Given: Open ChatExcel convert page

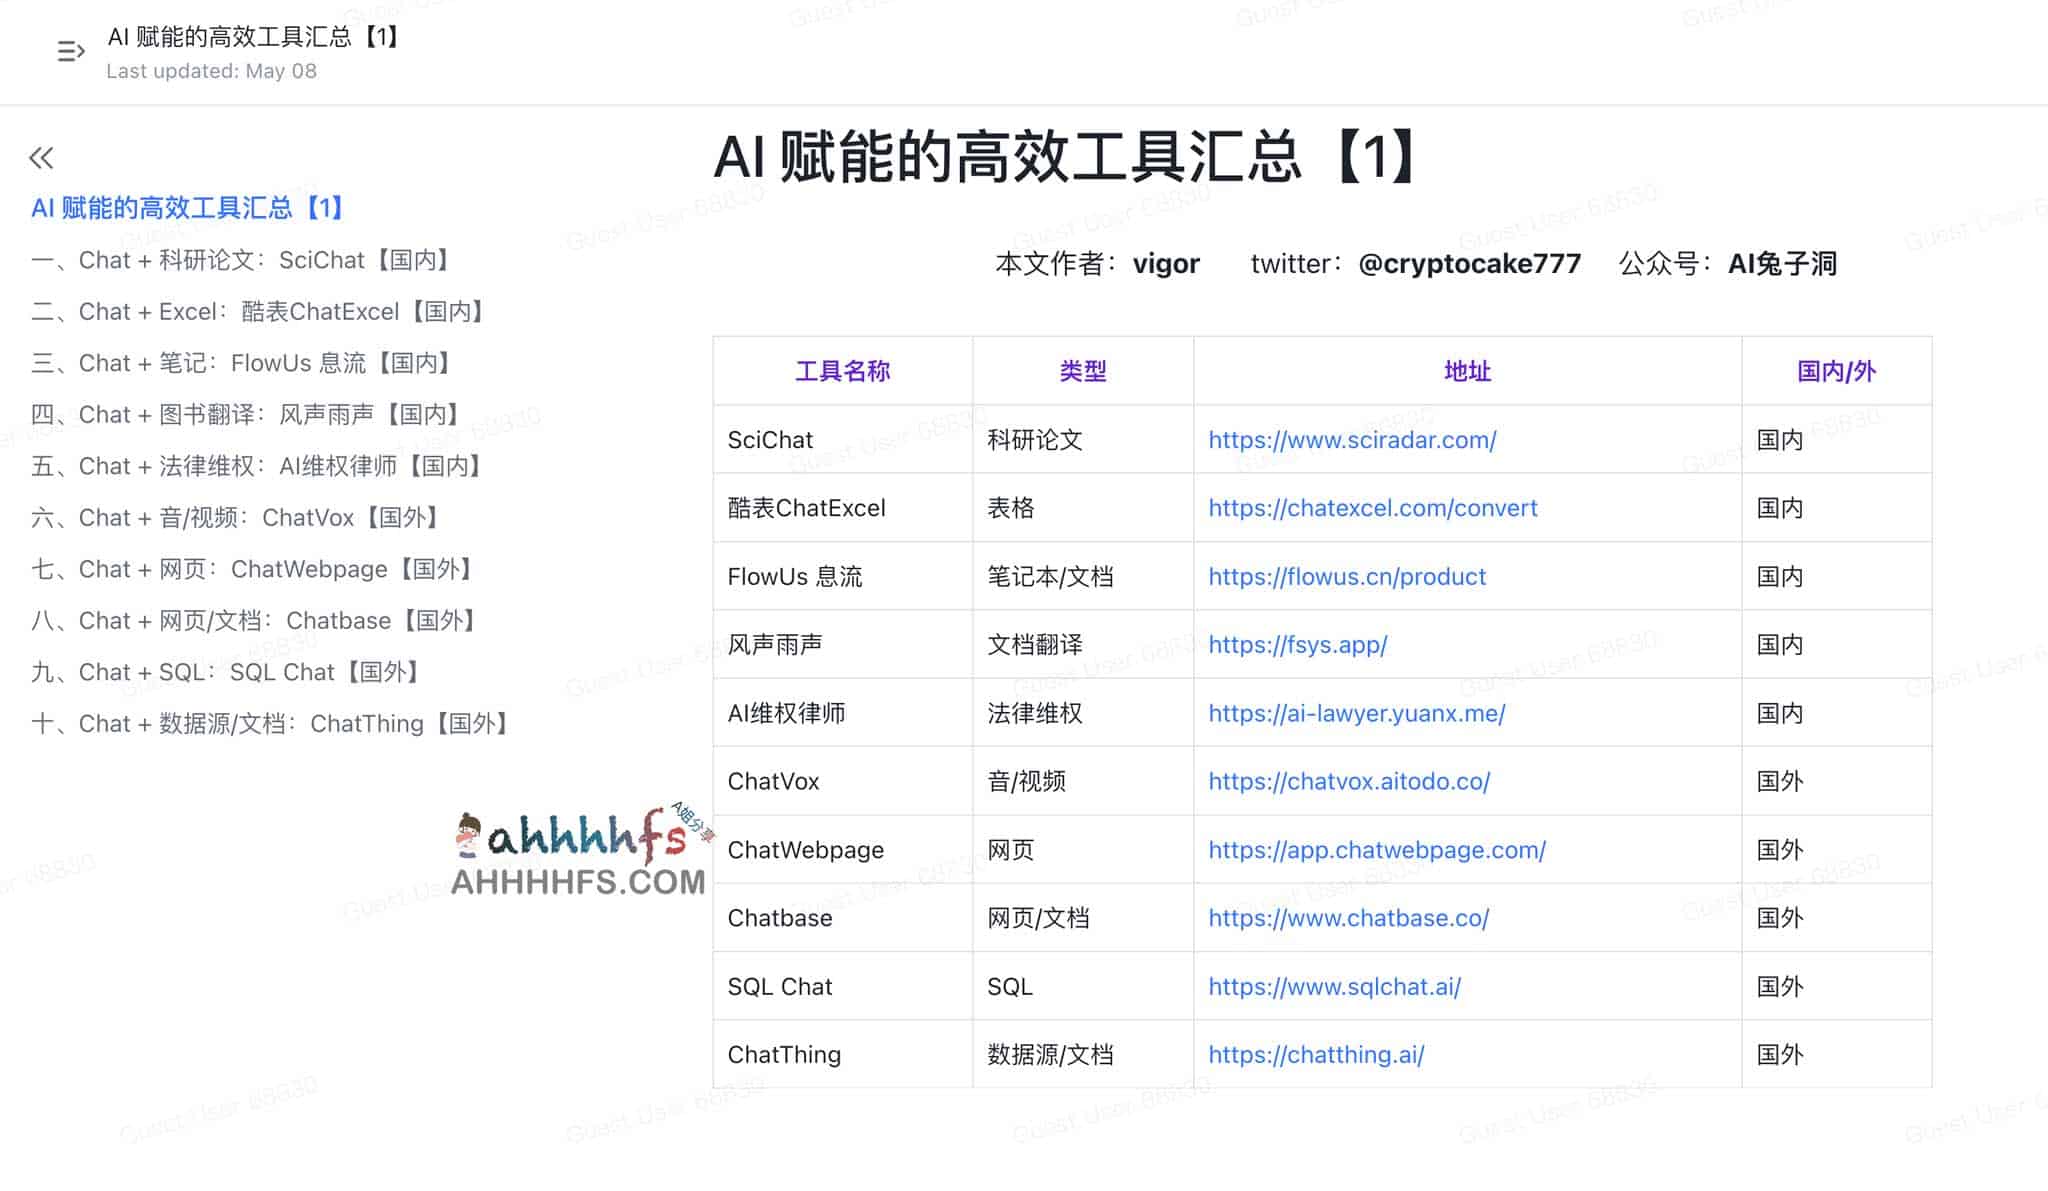Looking at the screenshot, I should (x=1372, y=508).
